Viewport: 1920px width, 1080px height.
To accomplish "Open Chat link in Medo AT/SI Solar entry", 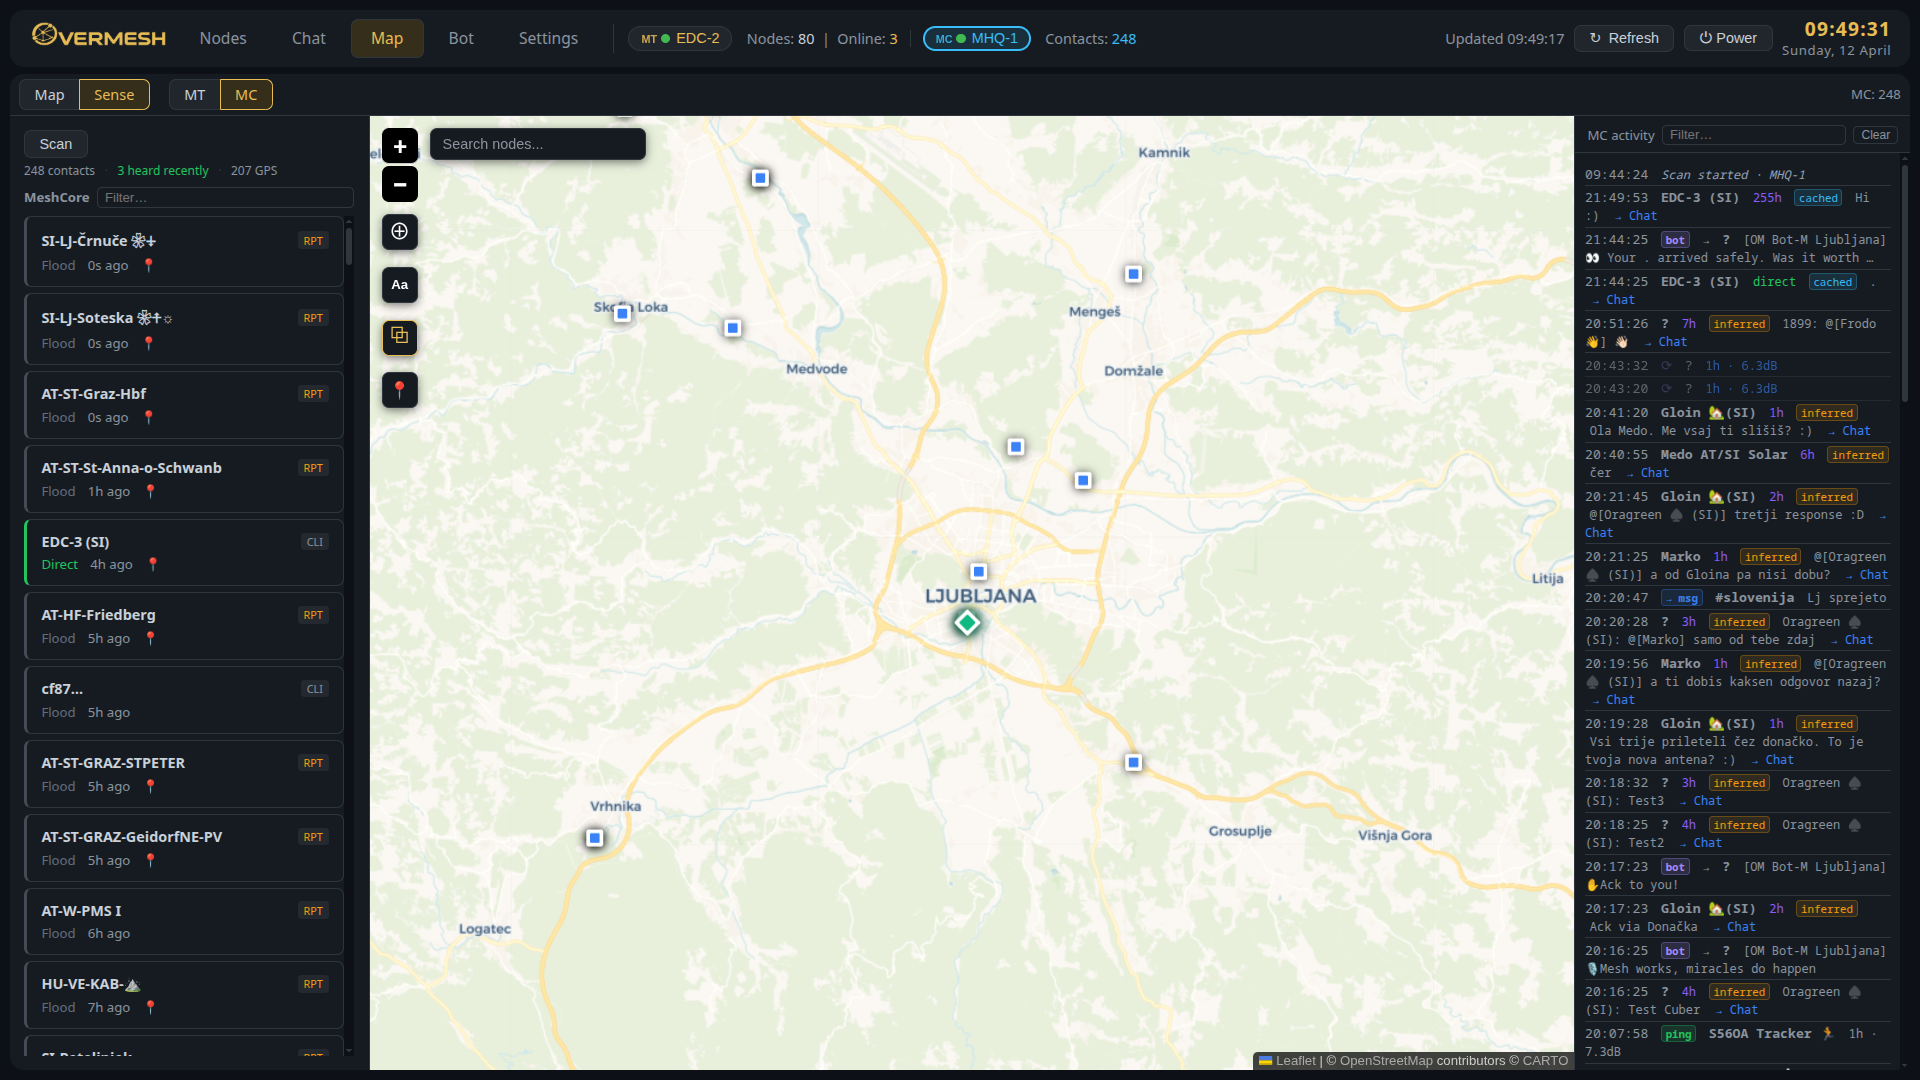I will (1654, 473).
